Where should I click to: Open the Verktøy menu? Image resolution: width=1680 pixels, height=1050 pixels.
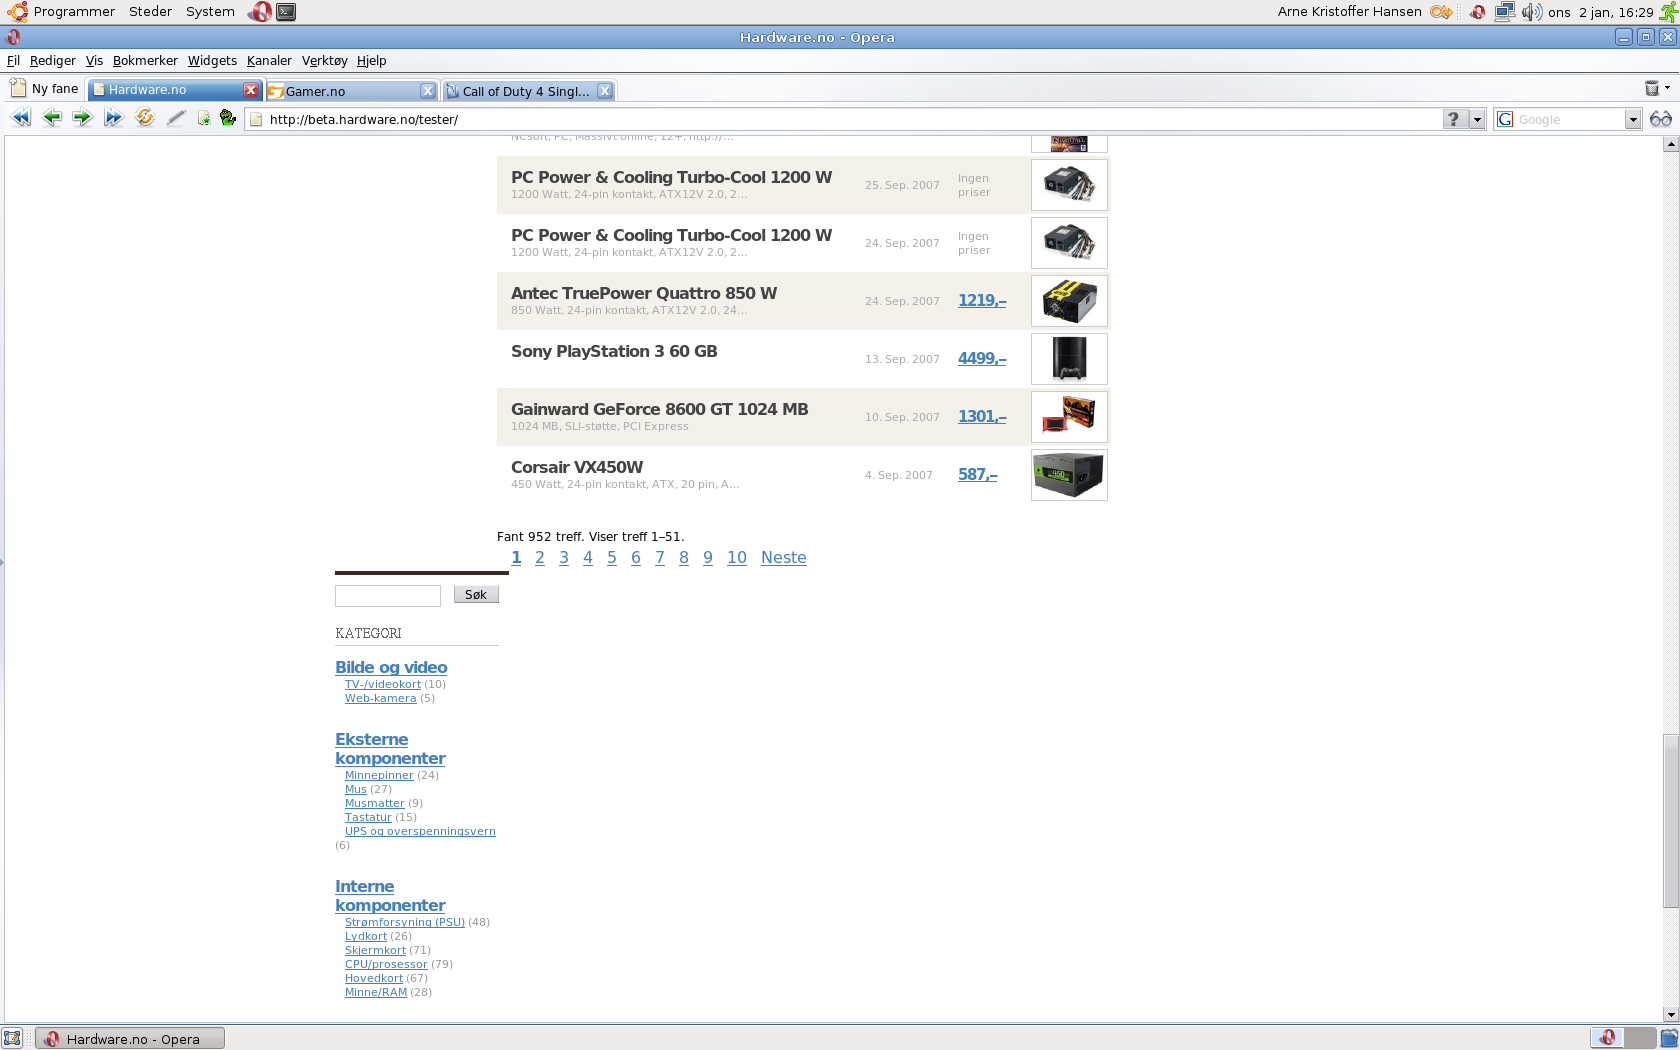point(324,60)
